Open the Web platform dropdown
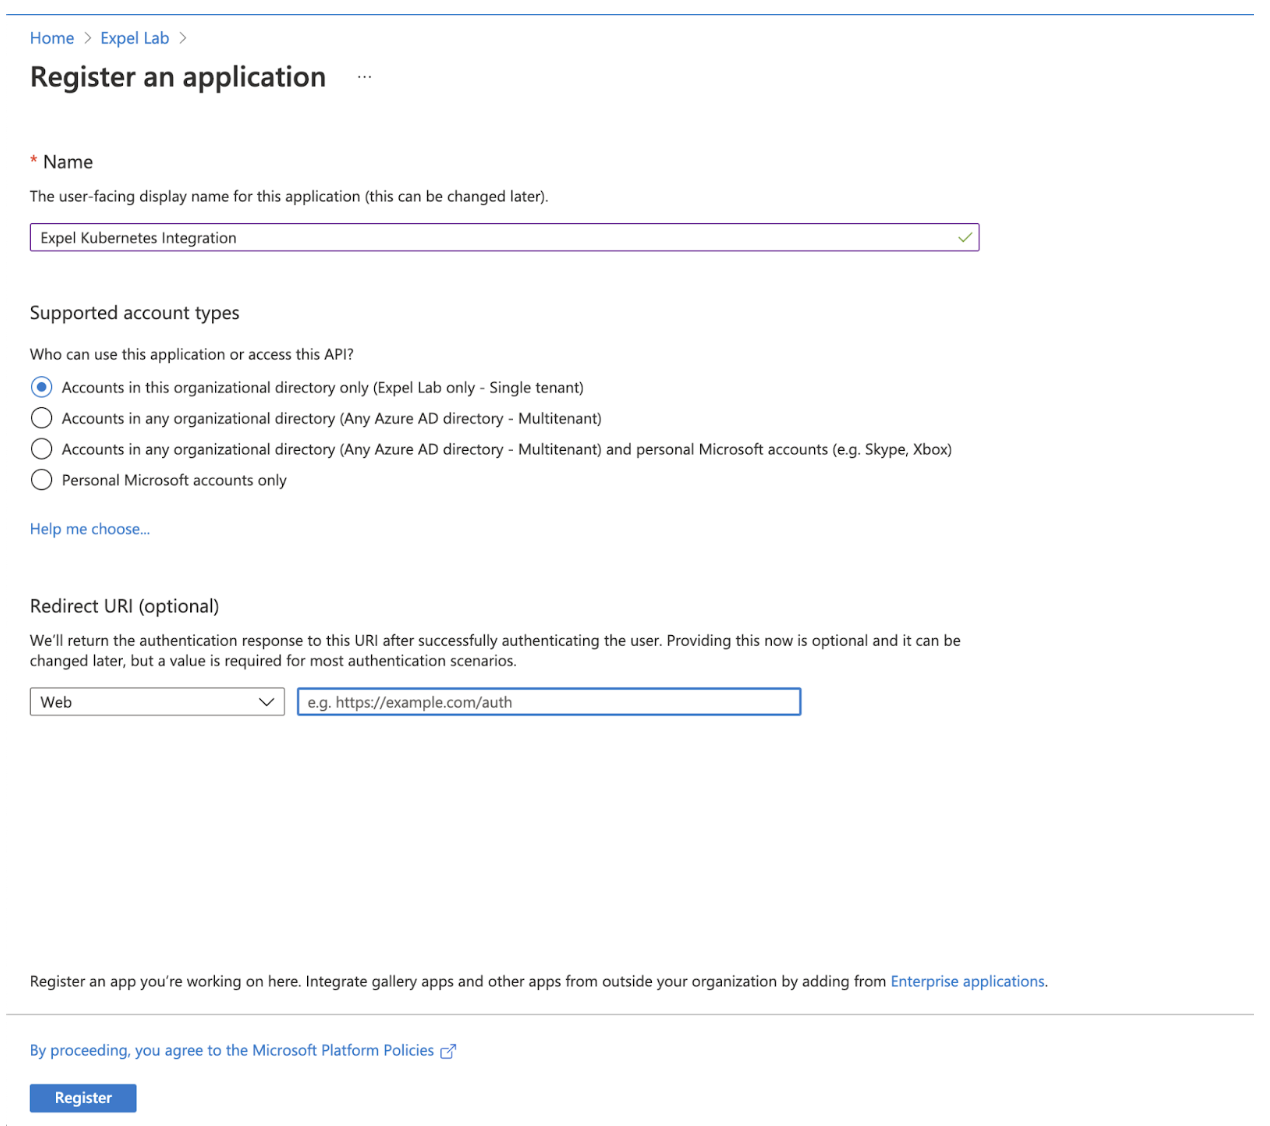The width and height of the screenshot is (1270, 1126). click(157, 702)
